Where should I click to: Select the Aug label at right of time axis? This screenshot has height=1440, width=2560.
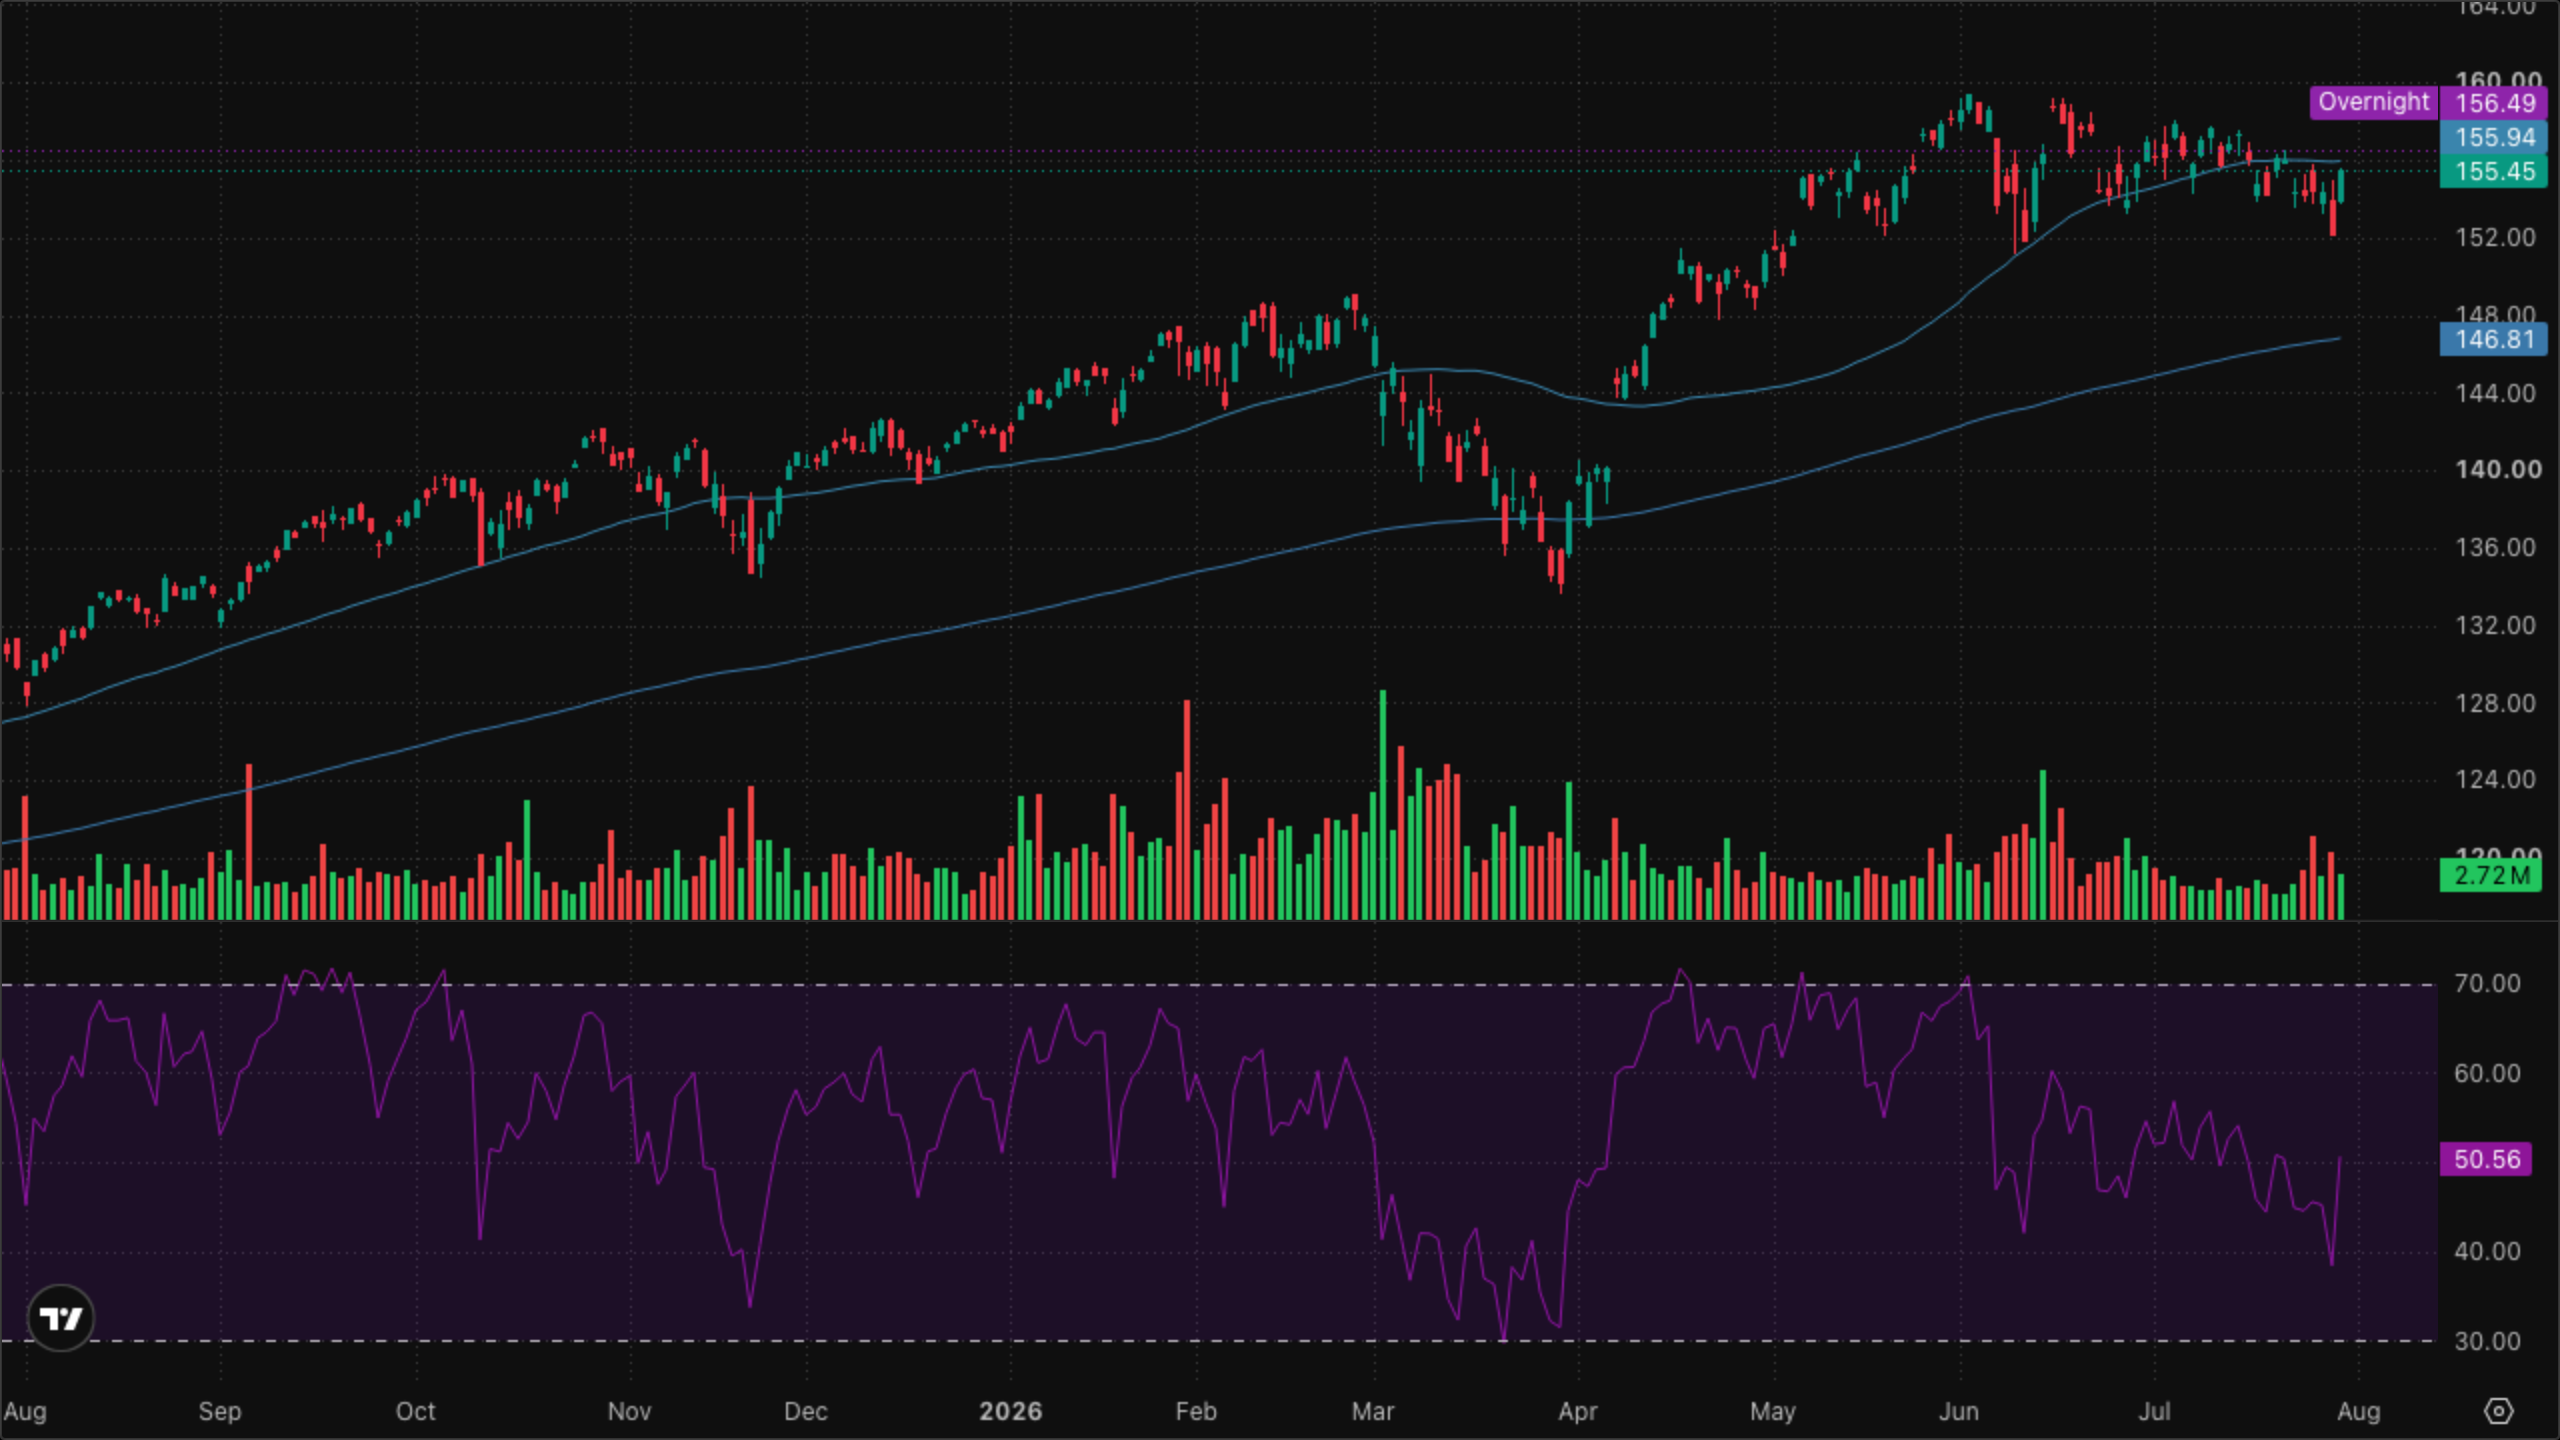[x=2358, y=1411]
